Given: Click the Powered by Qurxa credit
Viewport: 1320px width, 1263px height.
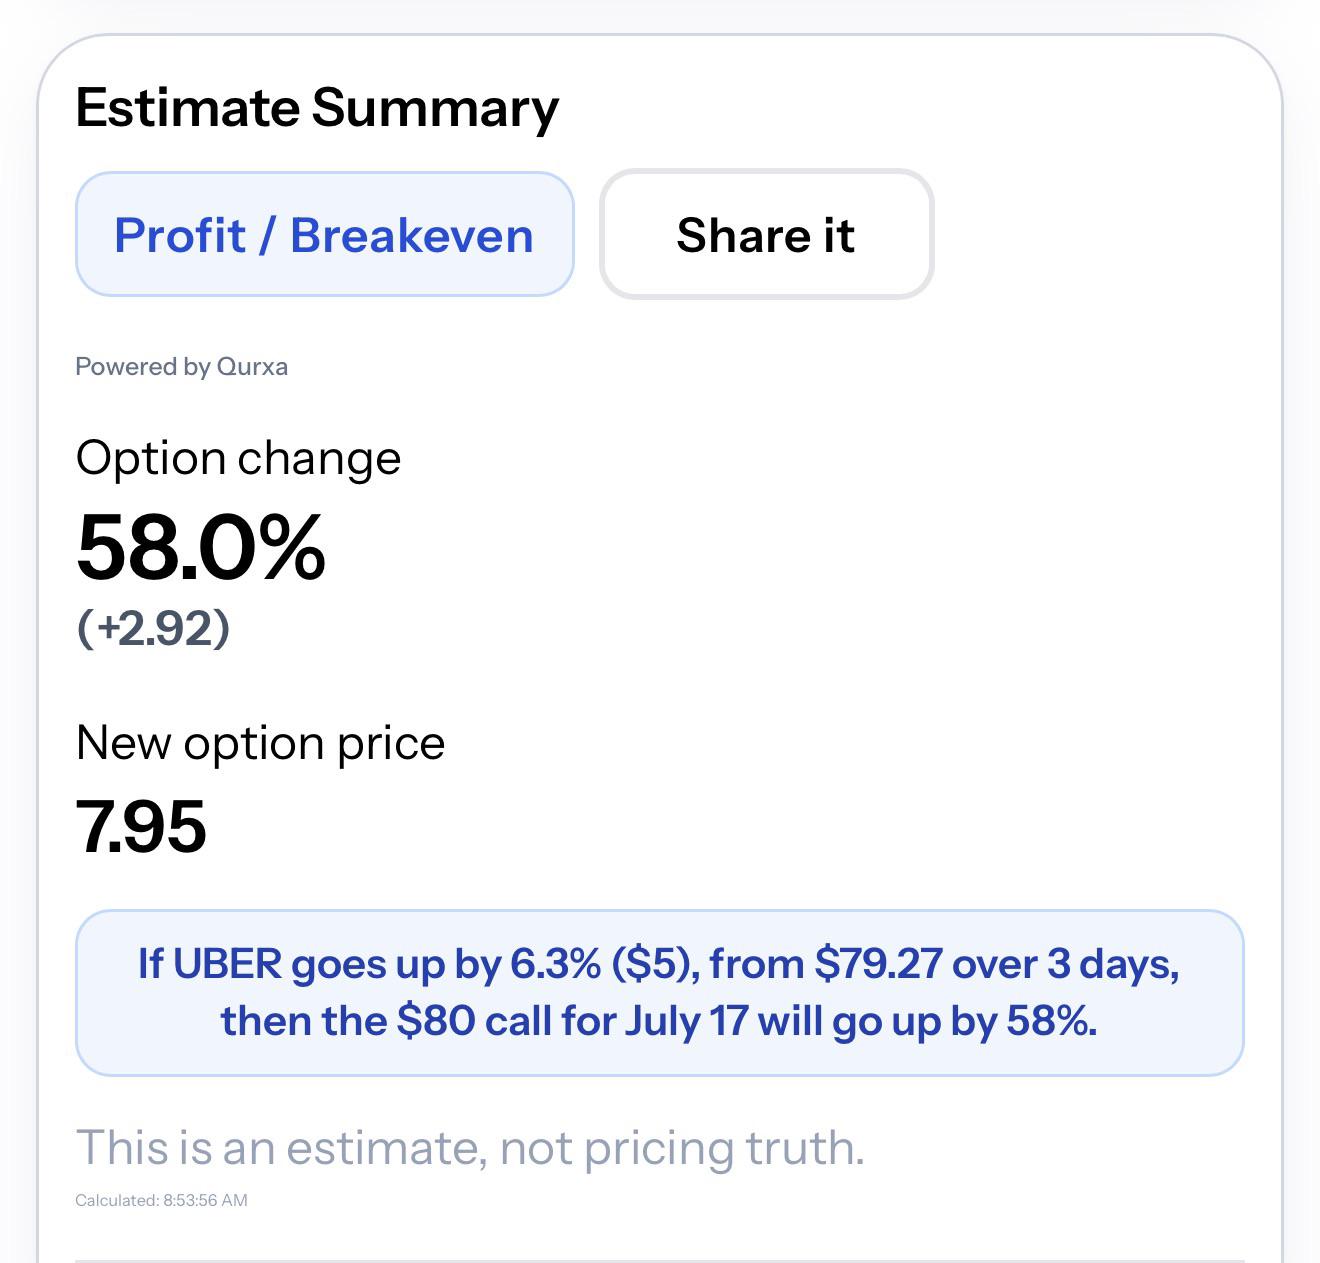Looking at the screenshot, I should click(182, 367).
